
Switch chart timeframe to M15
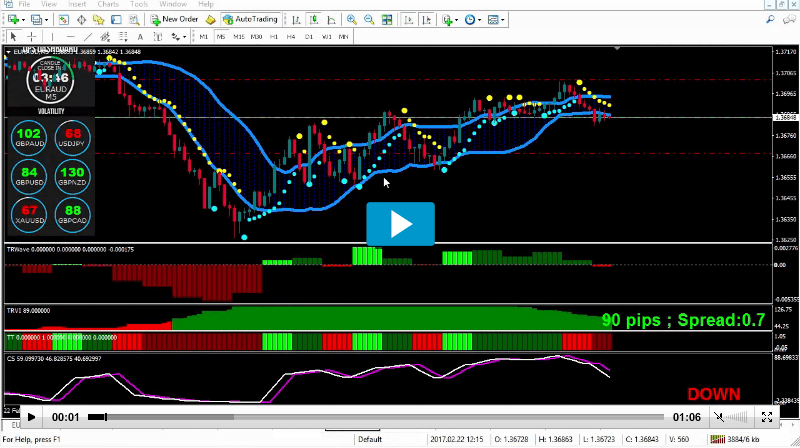pos(239,37)
